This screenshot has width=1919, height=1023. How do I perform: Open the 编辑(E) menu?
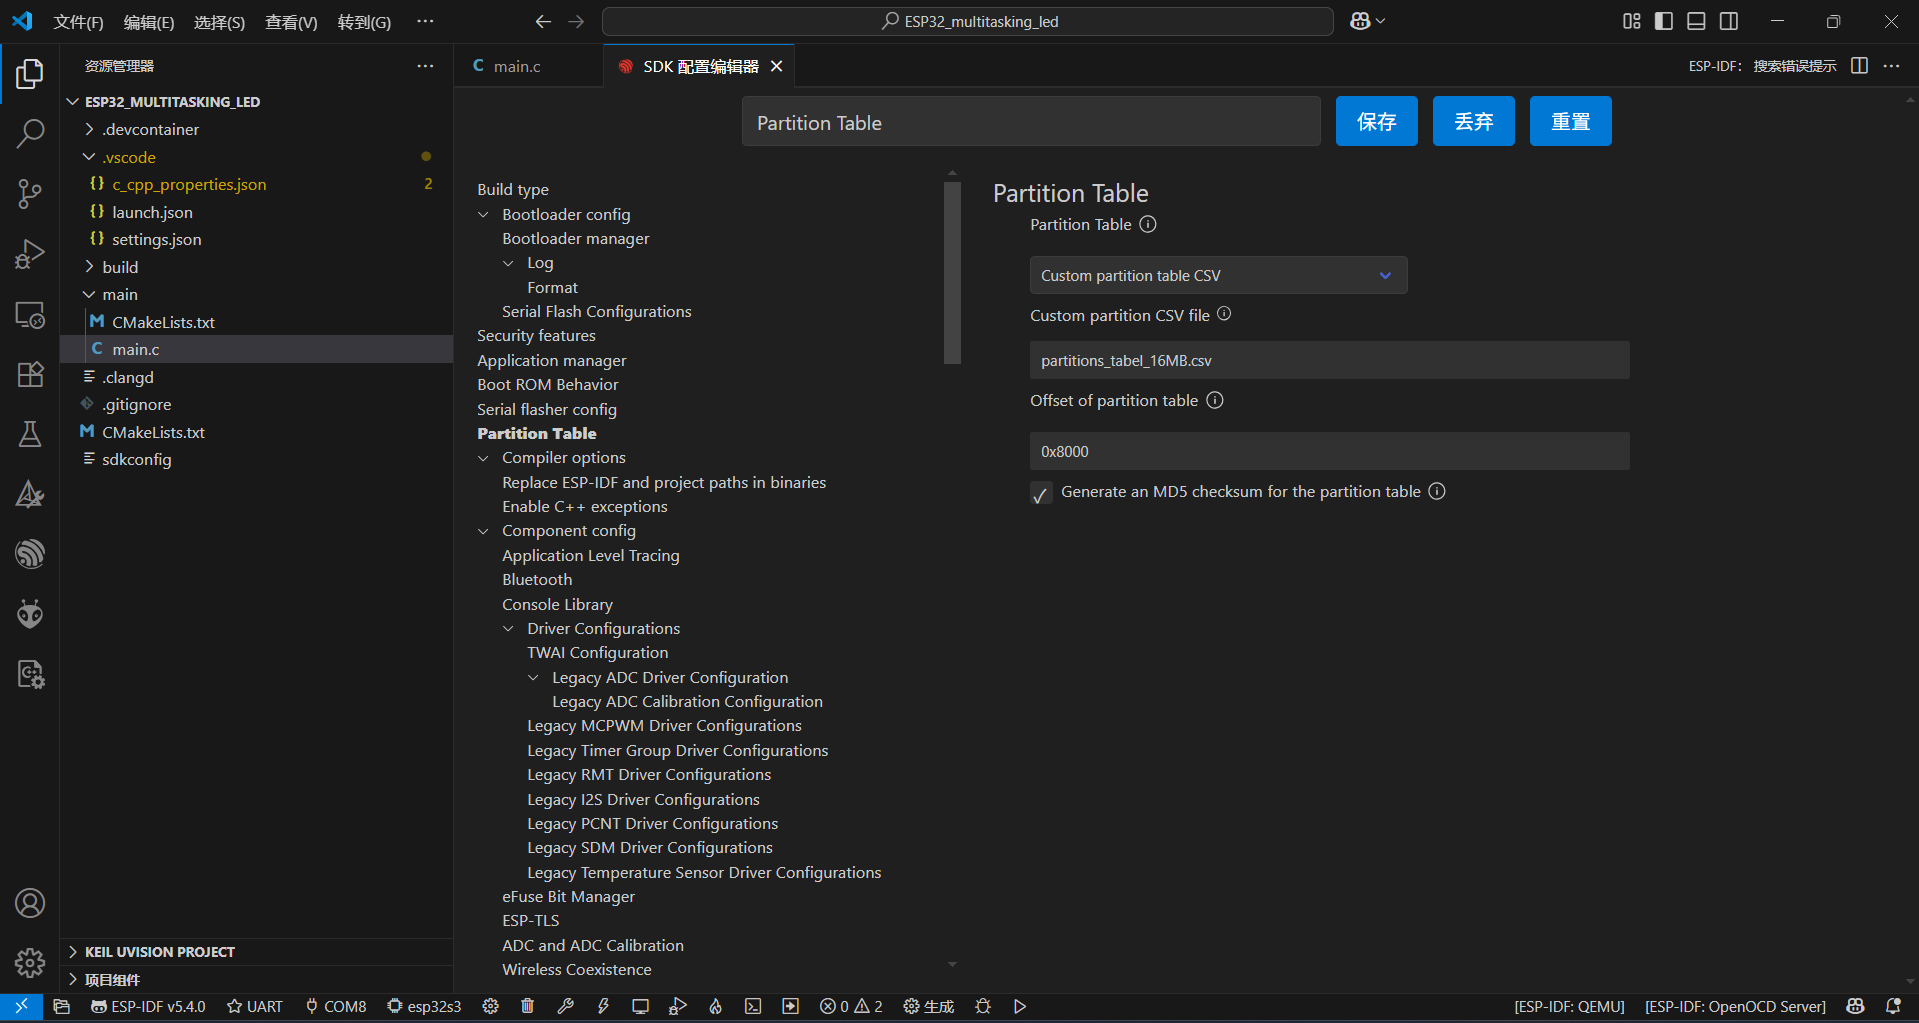[149, 22]
